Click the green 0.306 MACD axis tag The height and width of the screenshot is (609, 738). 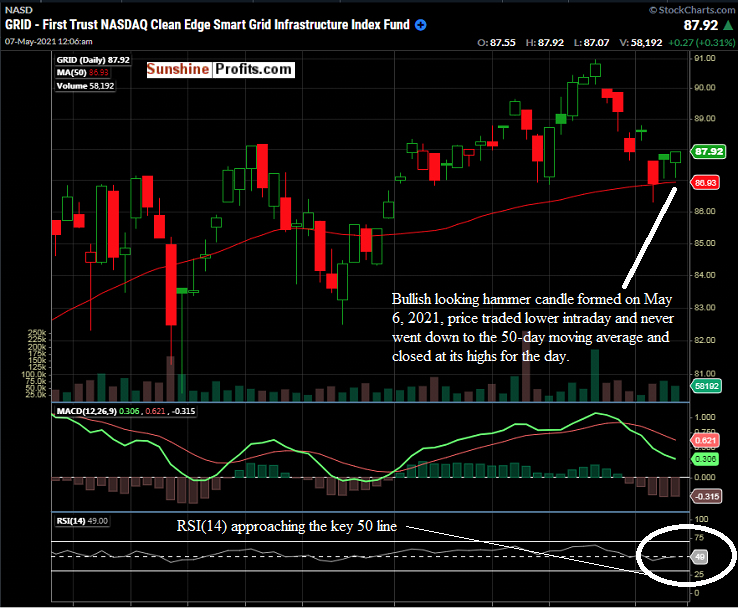tap(705, 459)
